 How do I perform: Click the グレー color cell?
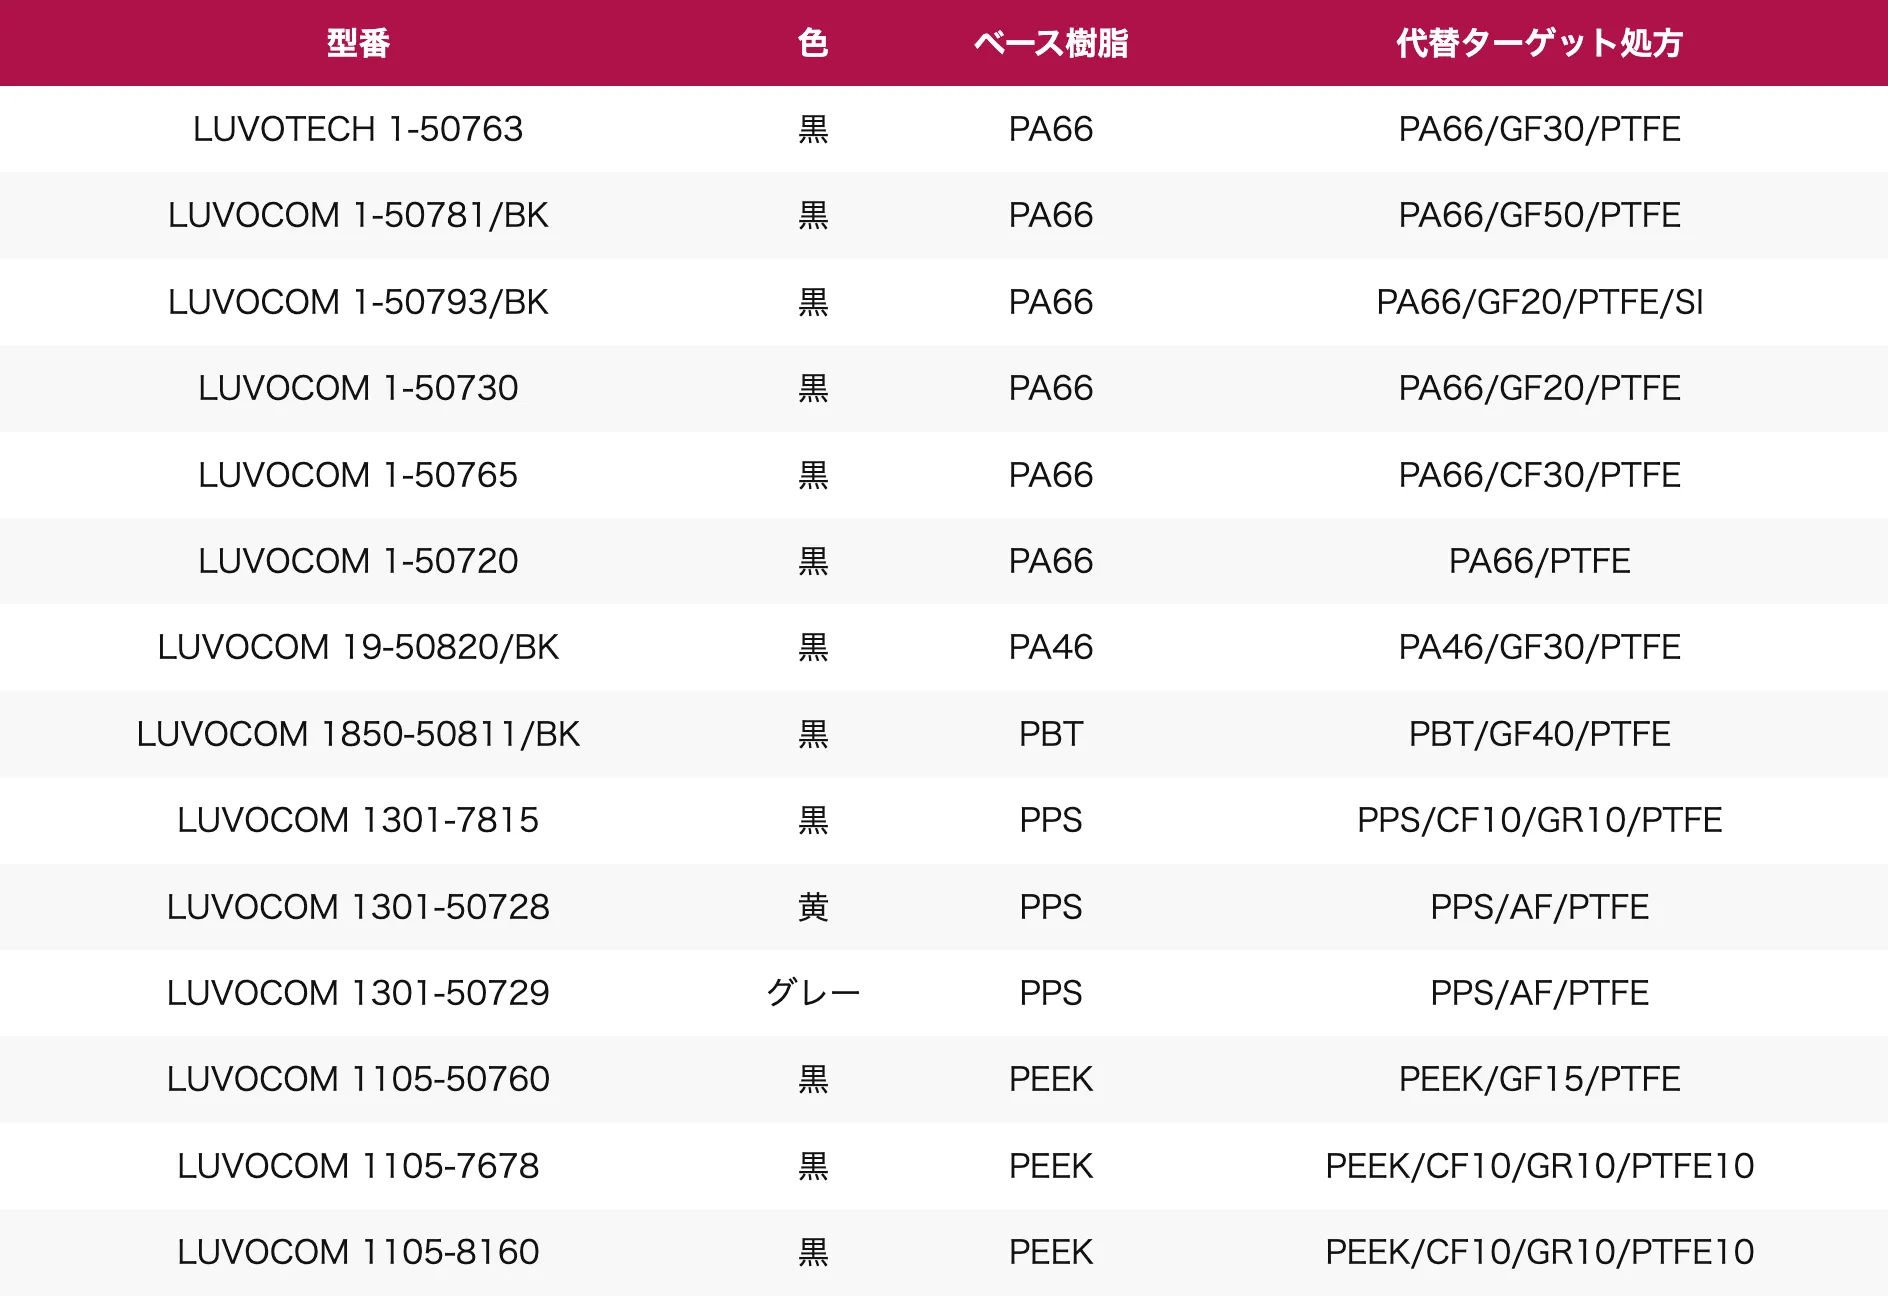click(x=813, y=993)
